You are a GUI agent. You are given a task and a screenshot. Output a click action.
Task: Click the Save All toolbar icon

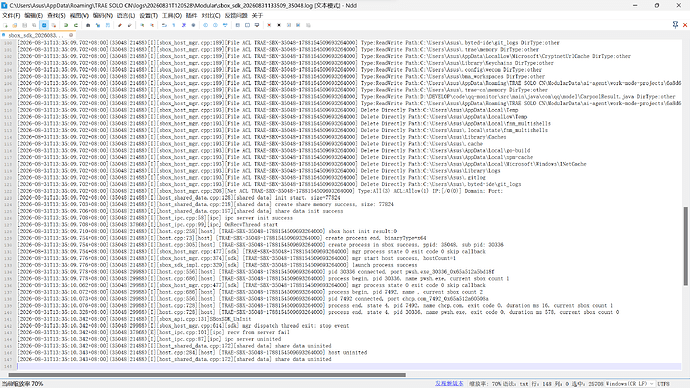tap(34, 25)
